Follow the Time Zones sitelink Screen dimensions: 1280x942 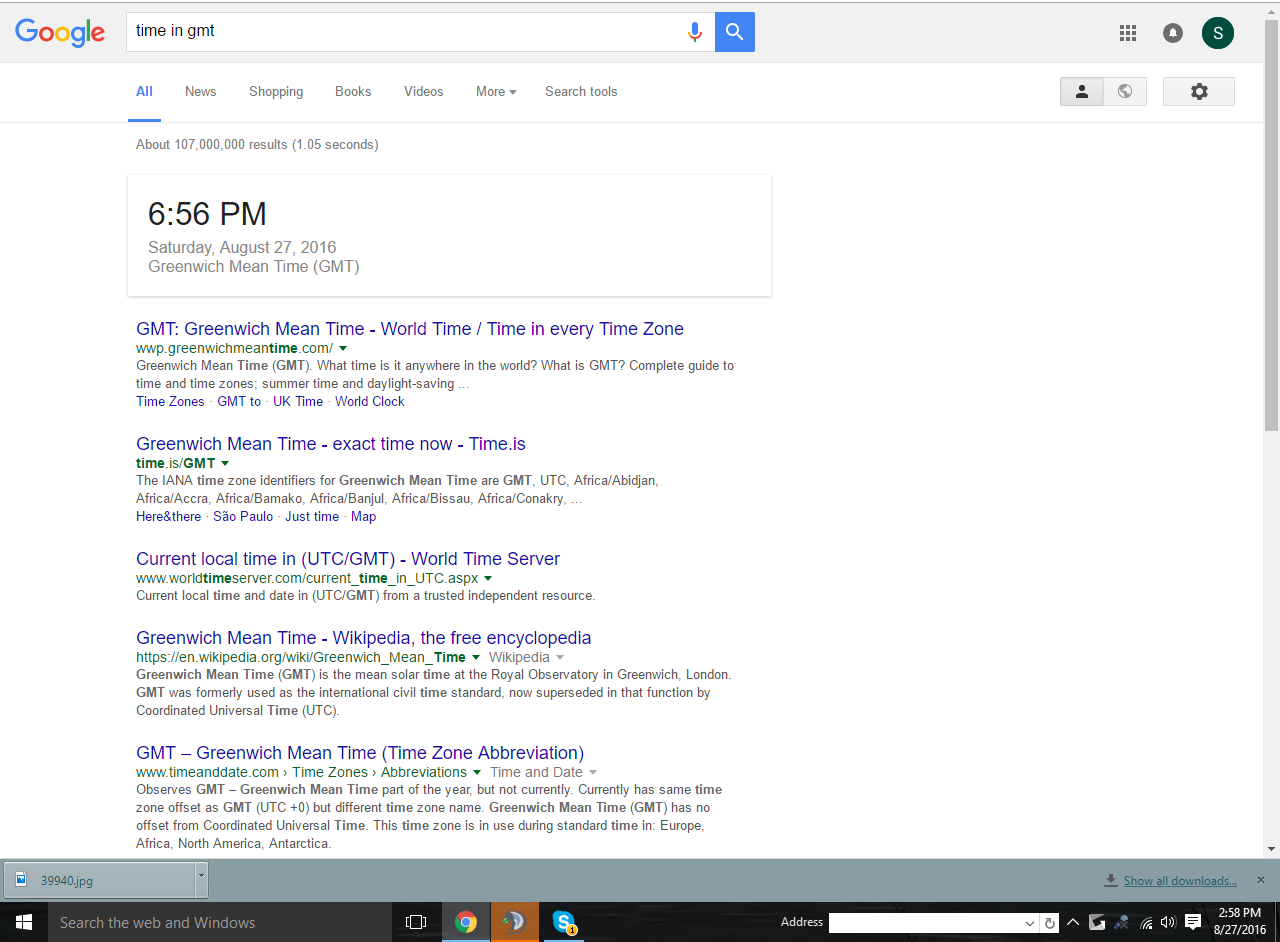[x=170, y=401]
